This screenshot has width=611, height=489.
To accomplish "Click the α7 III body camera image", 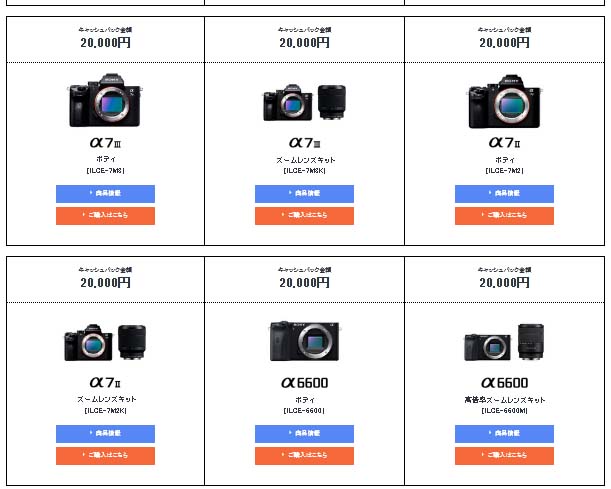I will tap(105, 101).
